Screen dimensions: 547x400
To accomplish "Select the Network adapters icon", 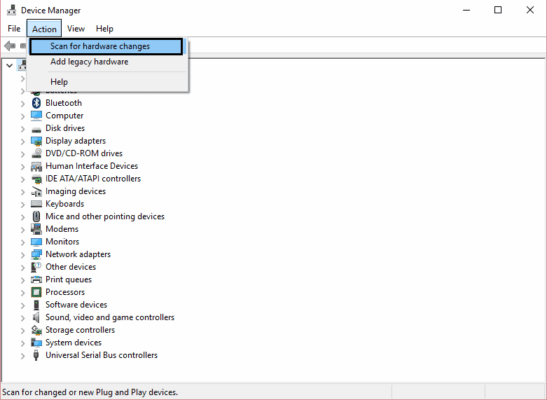I will coord(36,254).
